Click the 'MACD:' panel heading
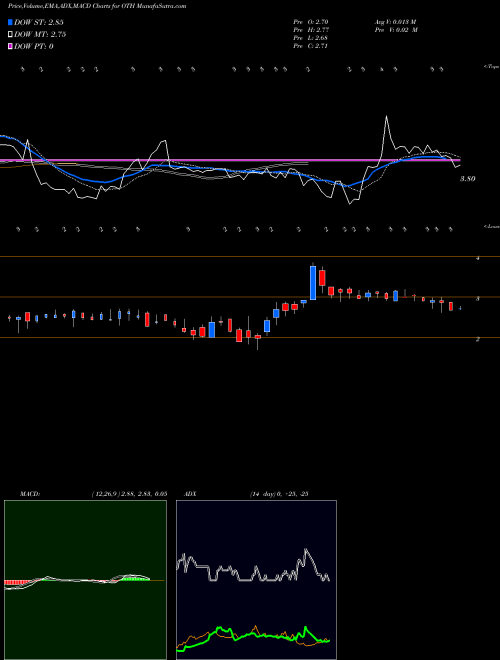Image resolution: width=500 pixels, height=660 pixels. 29,494
